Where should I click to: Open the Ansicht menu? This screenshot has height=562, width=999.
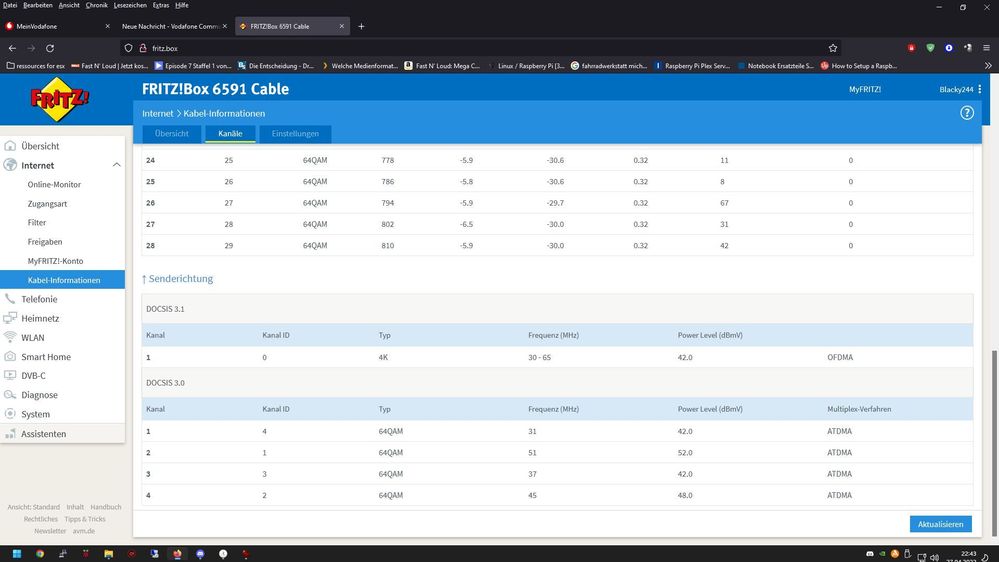click(69, 5)
